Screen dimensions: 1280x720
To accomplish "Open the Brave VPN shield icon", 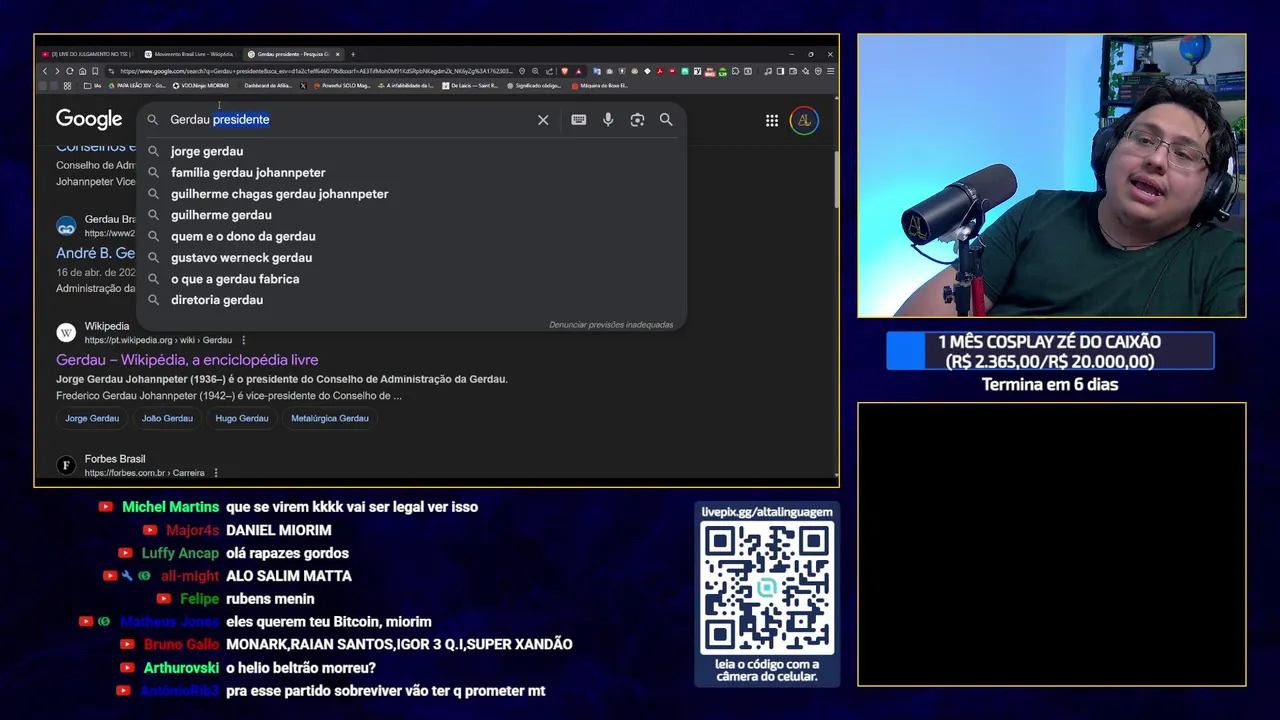I will tap(818, 71).
